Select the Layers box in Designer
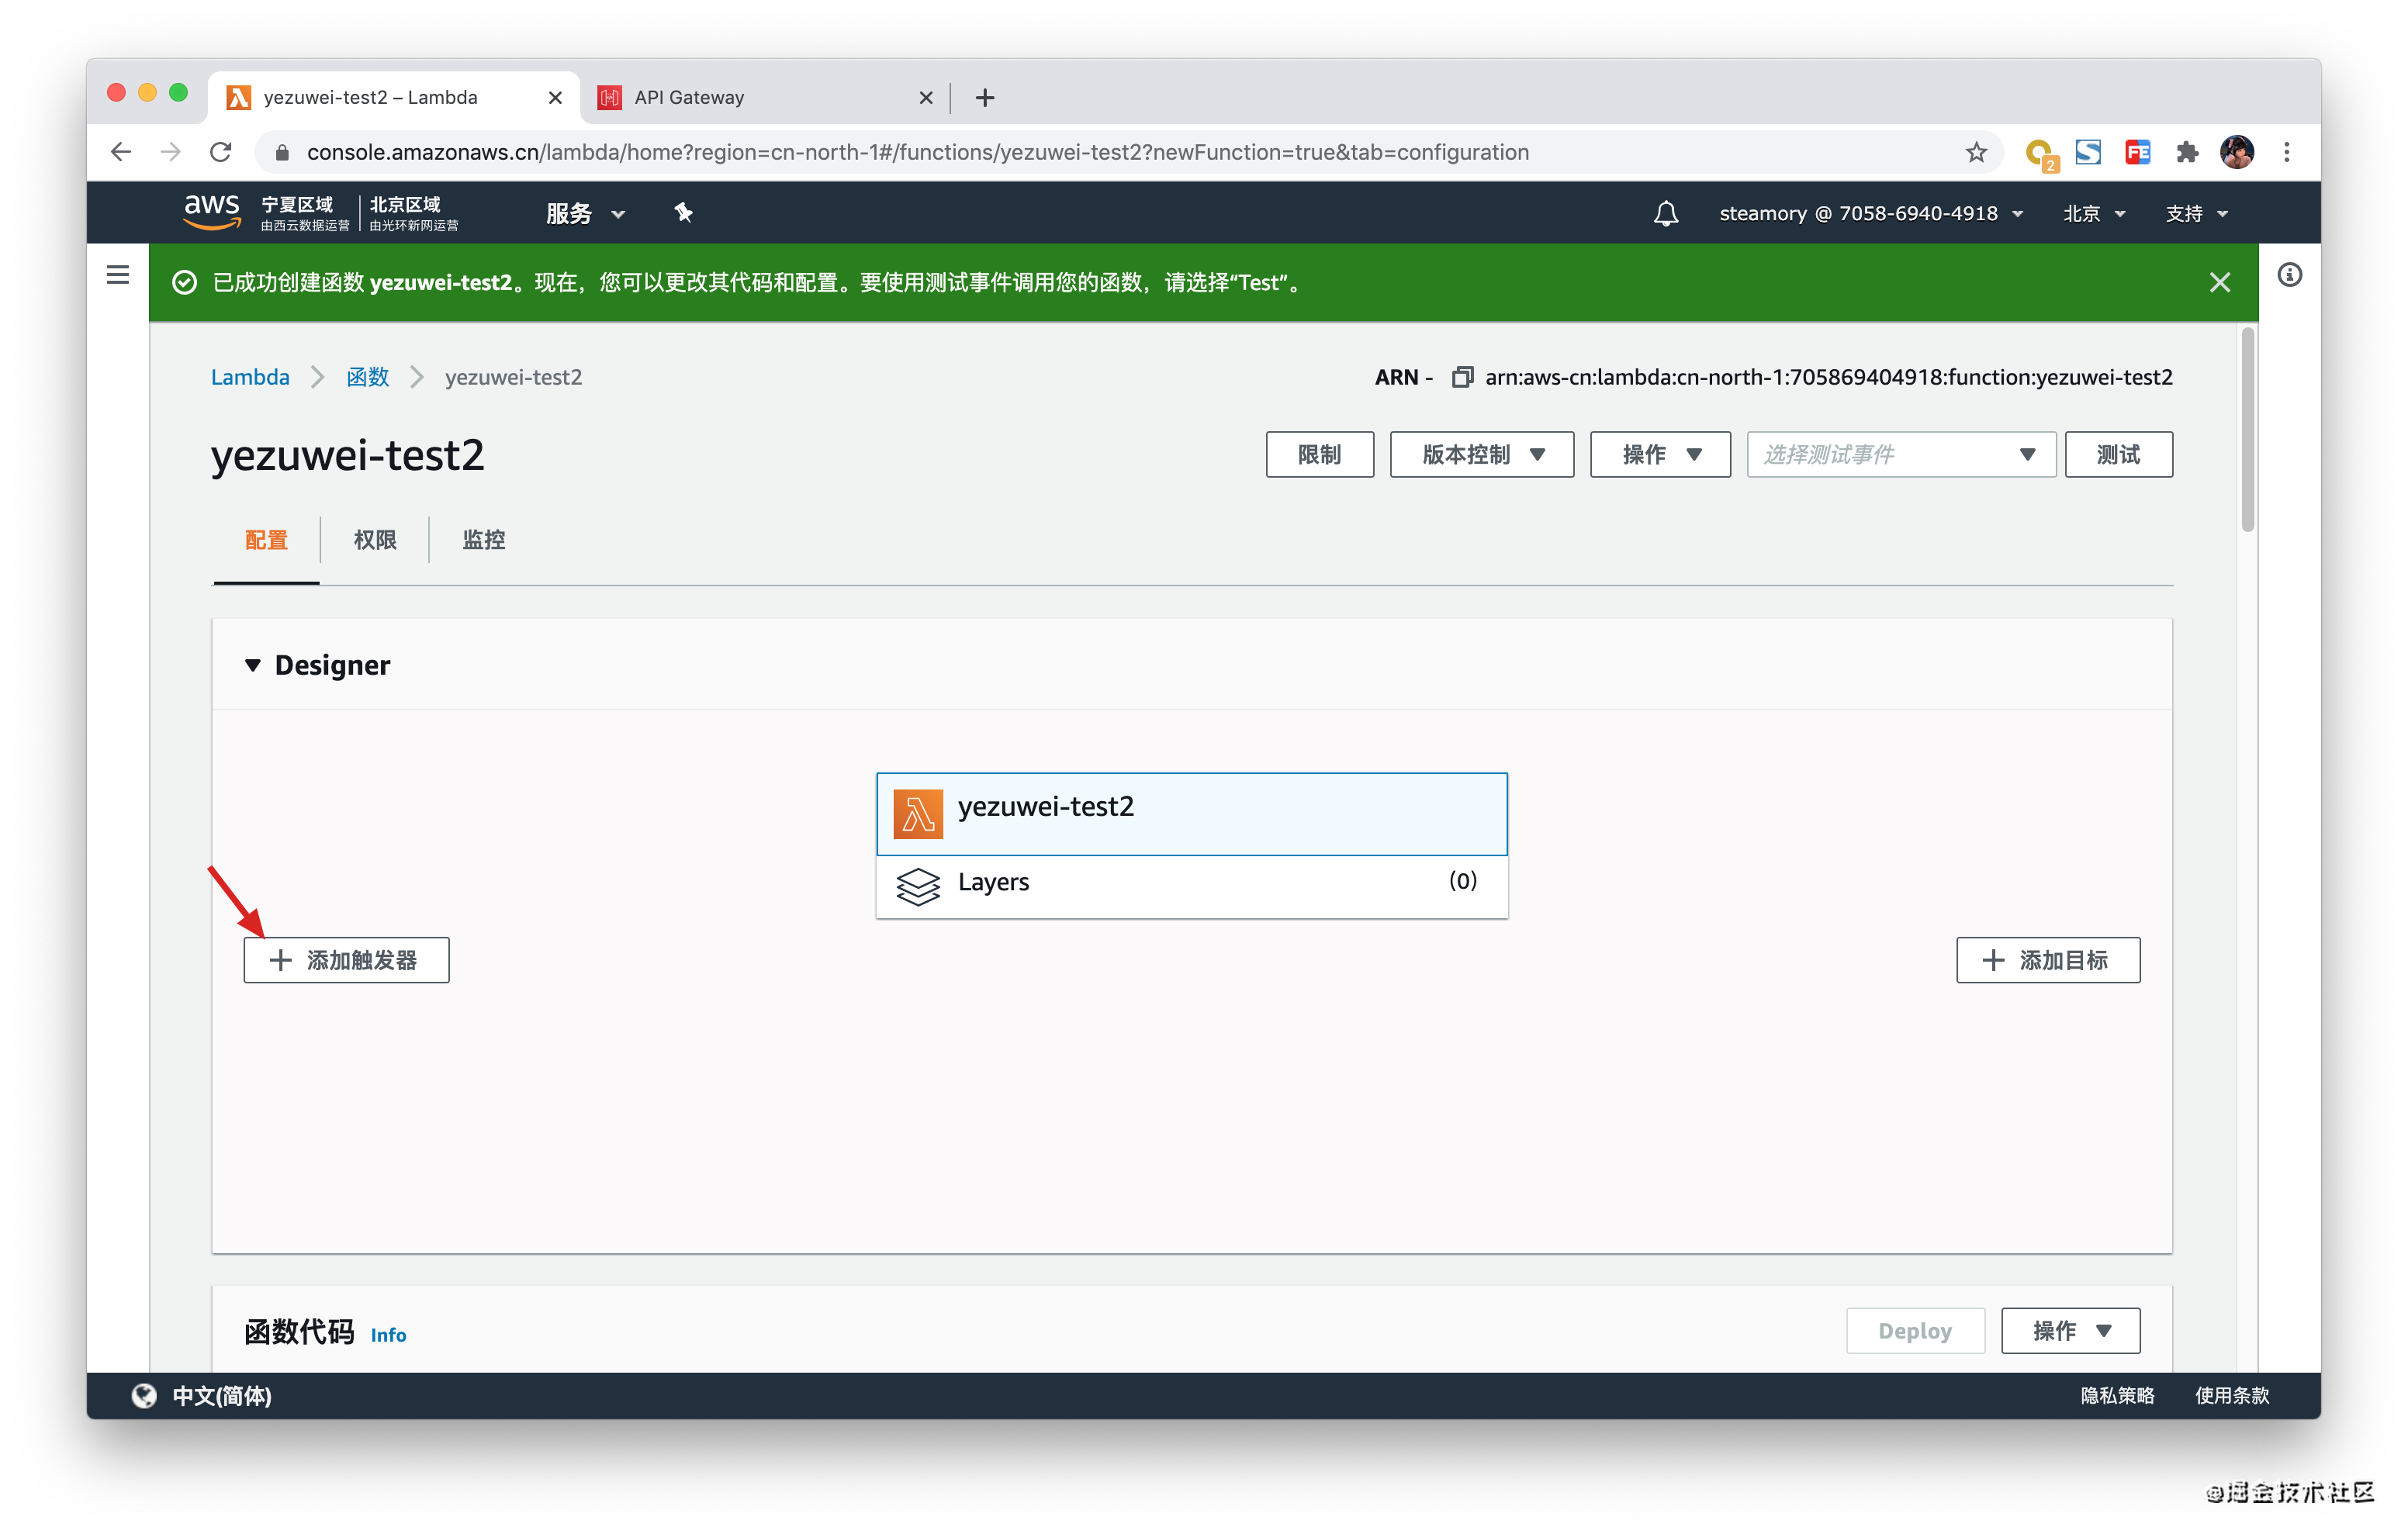Screen dimensions: 2408x1534 click(x=1191, y=883)
